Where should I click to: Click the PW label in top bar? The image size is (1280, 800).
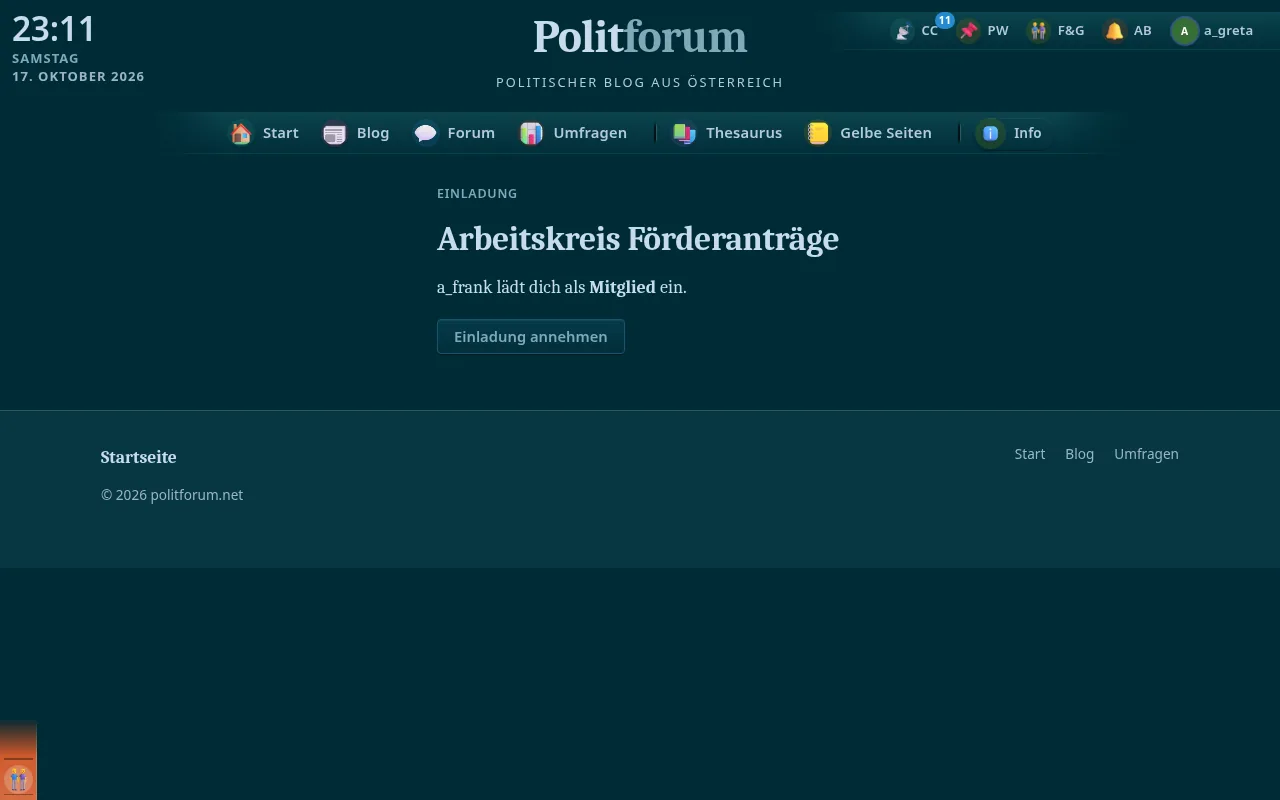(998, 31)
